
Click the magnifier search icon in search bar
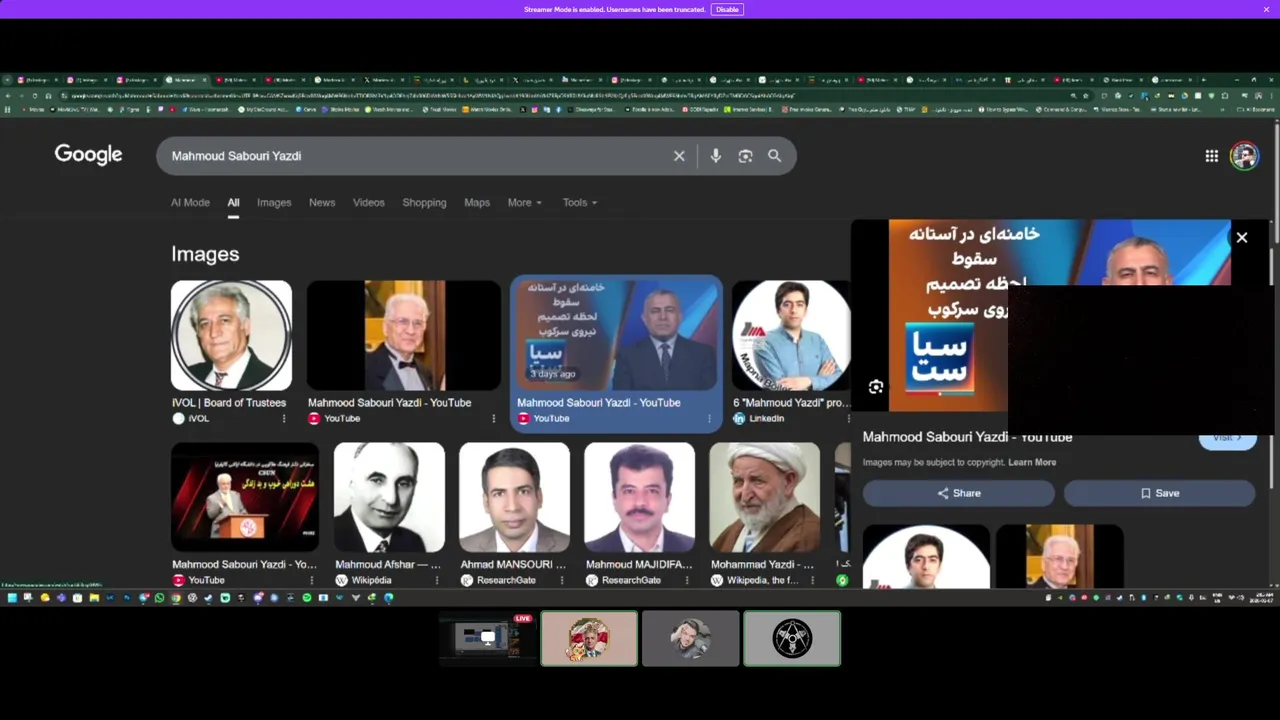[774, 156]
